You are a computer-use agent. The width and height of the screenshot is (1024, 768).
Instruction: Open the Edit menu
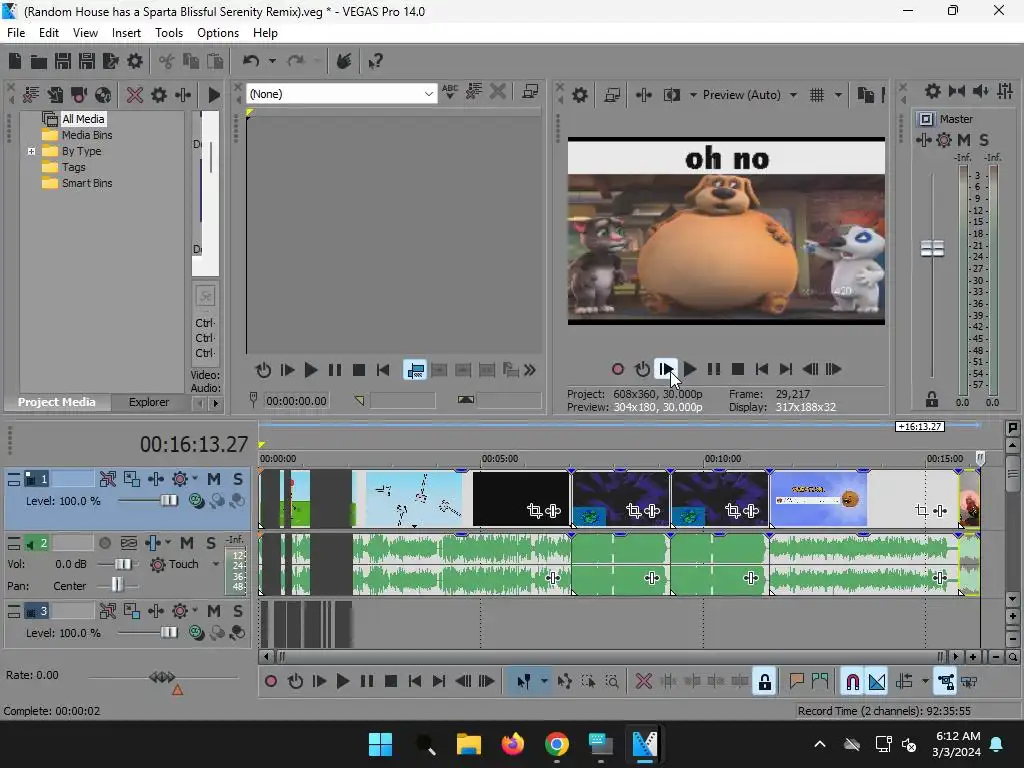pyautogui.click(x=48, y=33)
